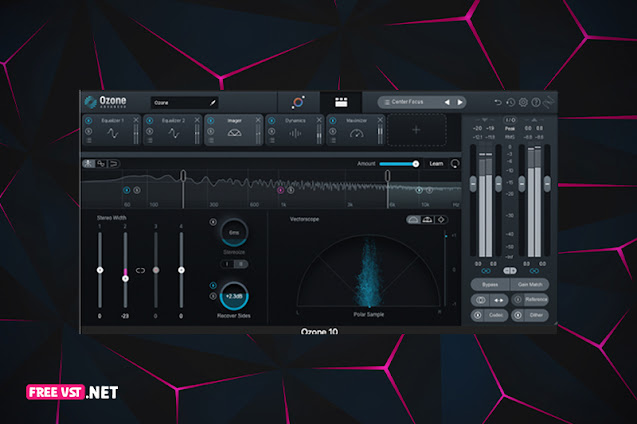Toggle the Dither button
637x424 pixels.
pos(518,315)
